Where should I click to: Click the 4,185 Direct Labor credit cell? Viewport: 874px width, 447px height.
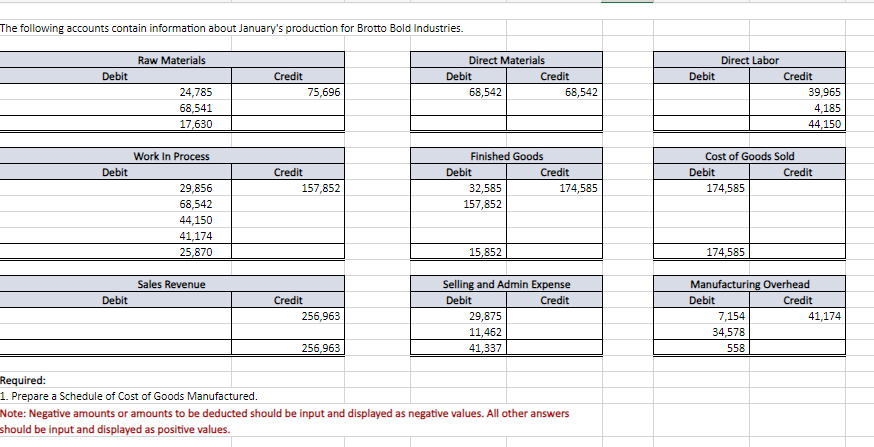[798, 108]
